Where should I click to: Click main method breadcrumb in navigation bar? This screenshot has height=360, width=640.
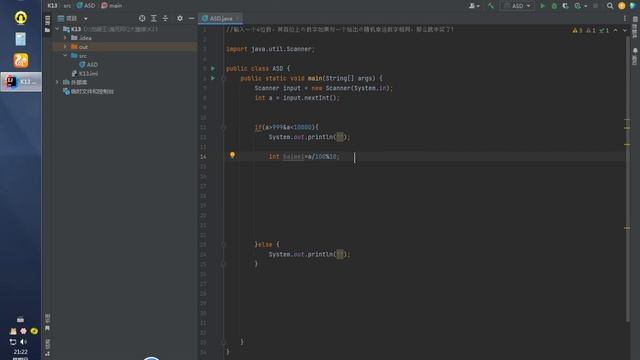coord(111,6)
